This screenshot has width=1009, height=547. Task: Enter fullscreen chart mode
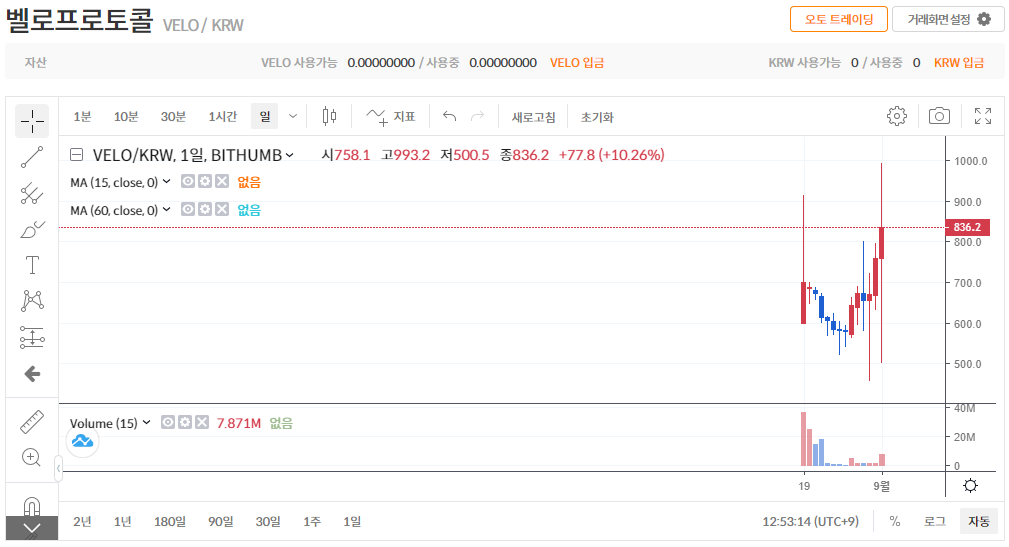point(983,116)
